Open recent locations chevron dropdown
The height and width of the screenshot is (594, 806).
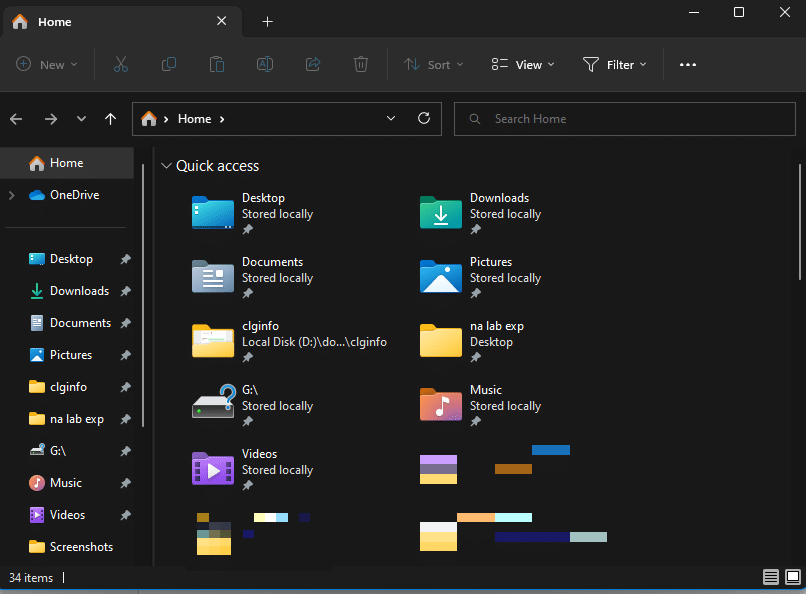click(x=81, y=119)
